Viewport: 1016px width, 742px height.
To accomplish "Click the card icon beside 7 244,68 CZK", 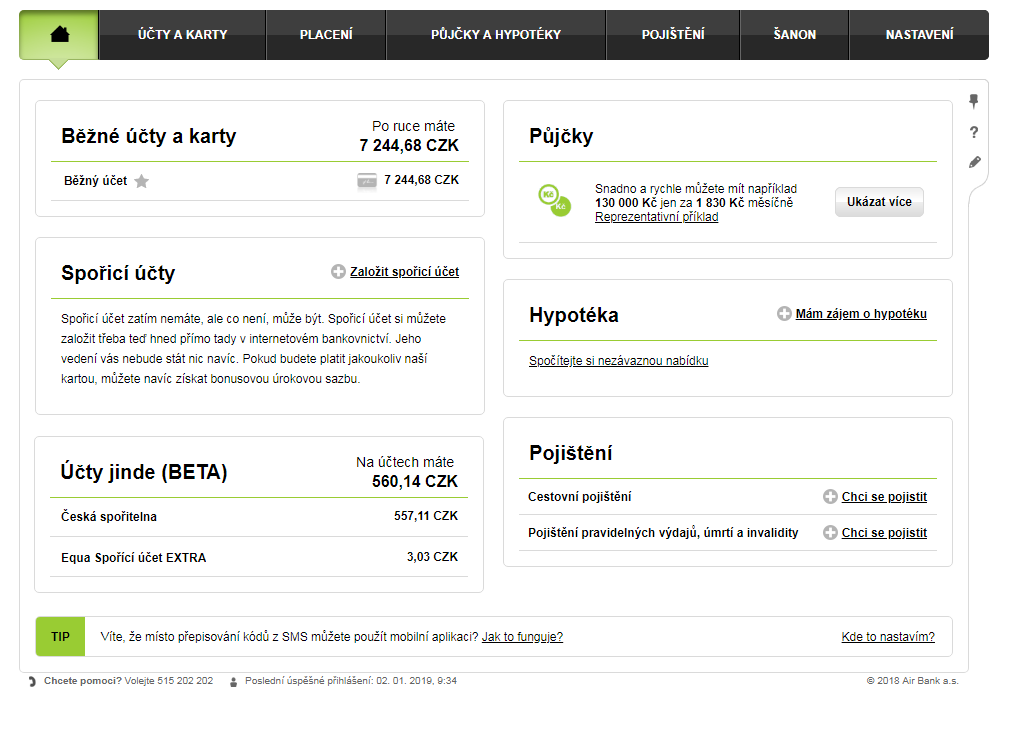I will click(x=367, y=180).
